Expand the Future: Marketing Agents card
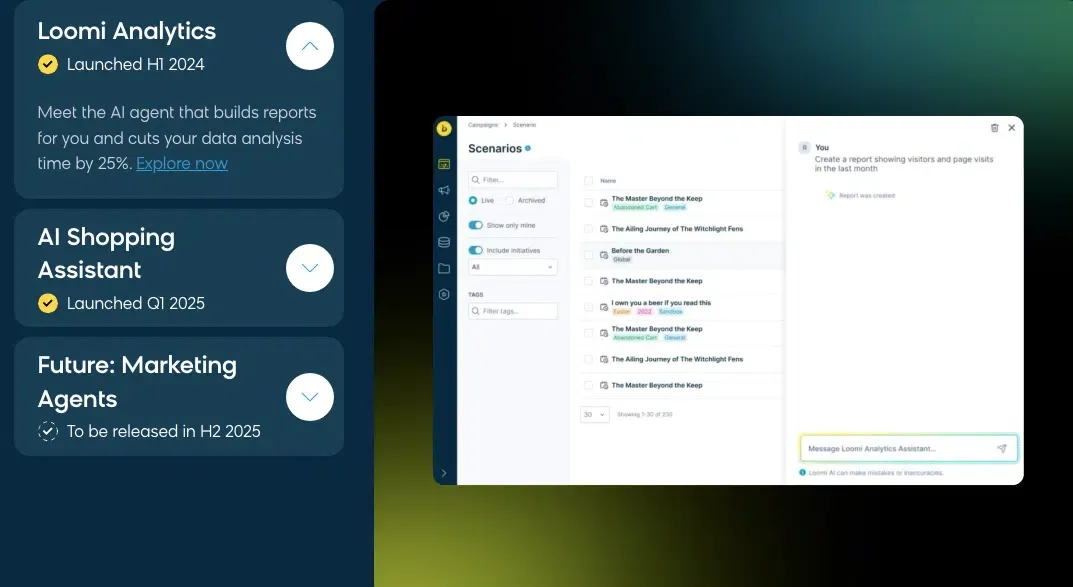This screenshot has width=1073, height=587. pos(310,397)
